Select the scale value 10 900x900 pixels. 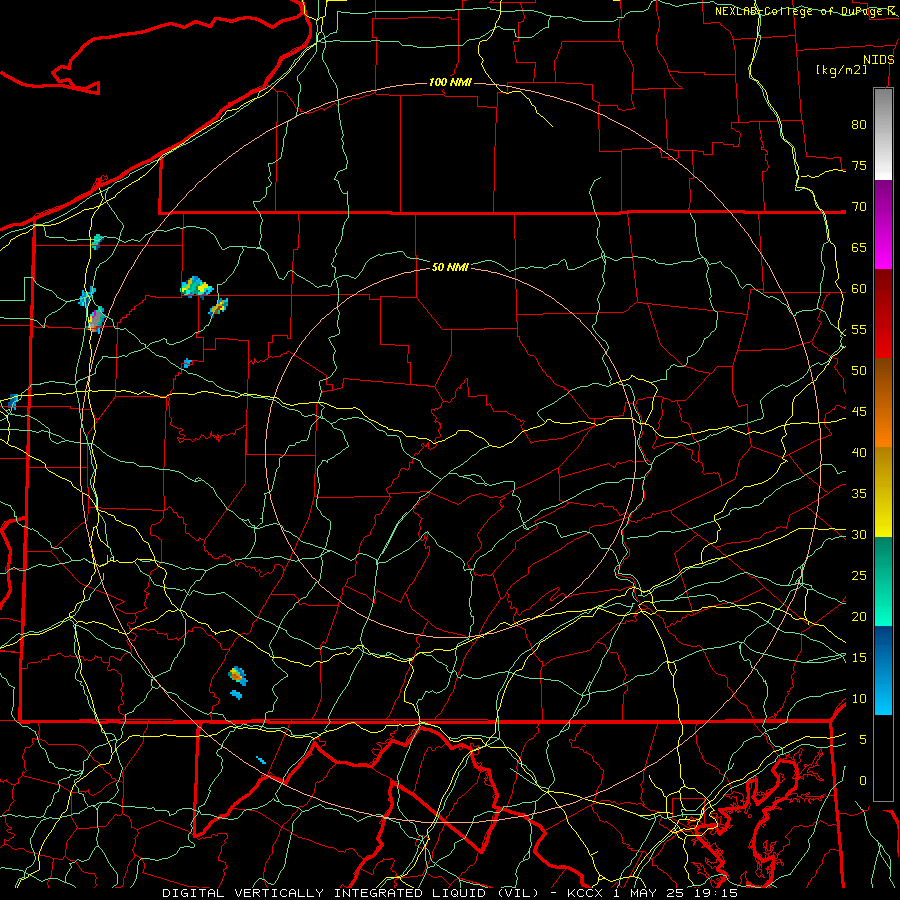(x=859, y=699)
